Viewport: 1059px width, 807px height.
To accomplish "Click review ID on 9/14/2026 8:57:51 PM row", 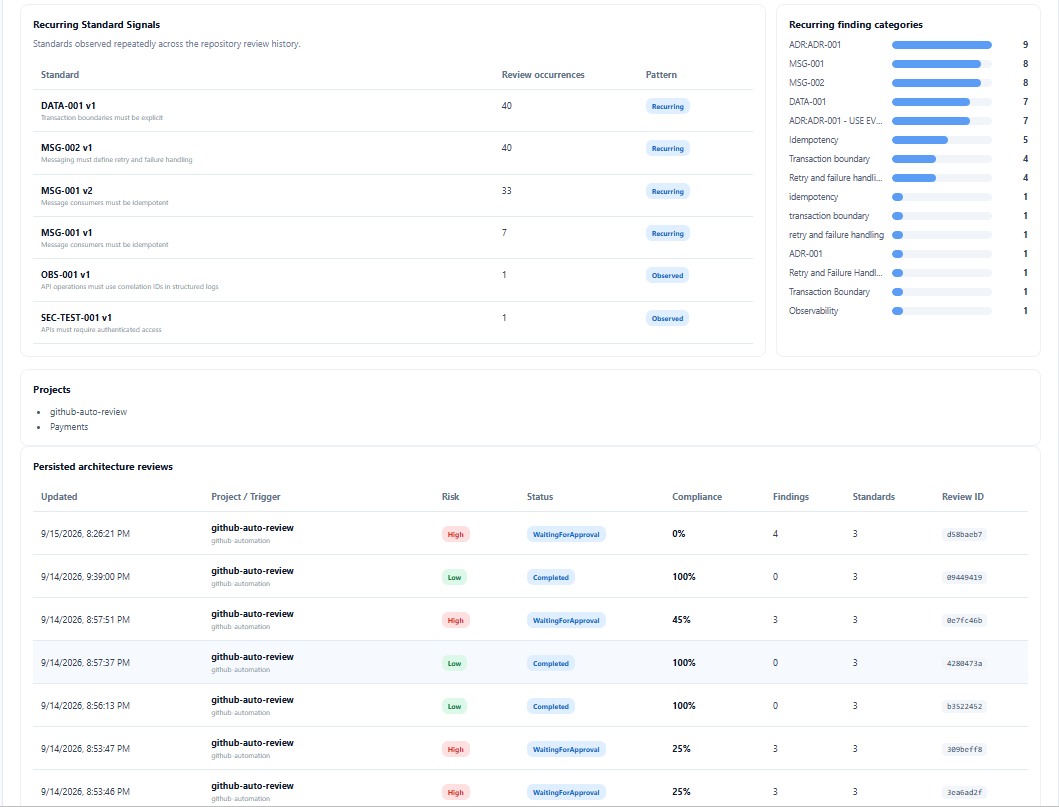I will [964, 621].
